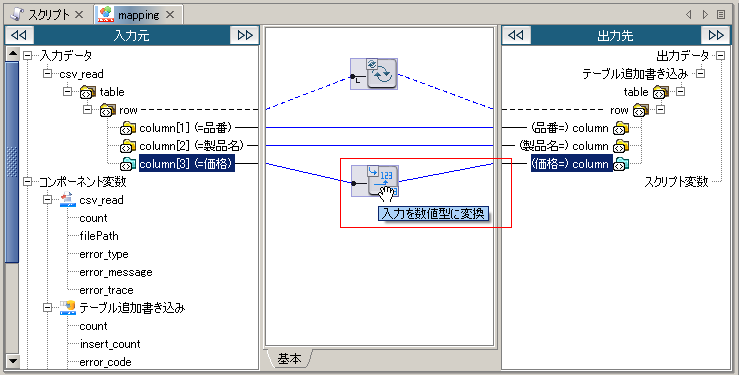Select filePath variable under csv_read
This screenshot has width=739, height=375.
click(99, 236)
